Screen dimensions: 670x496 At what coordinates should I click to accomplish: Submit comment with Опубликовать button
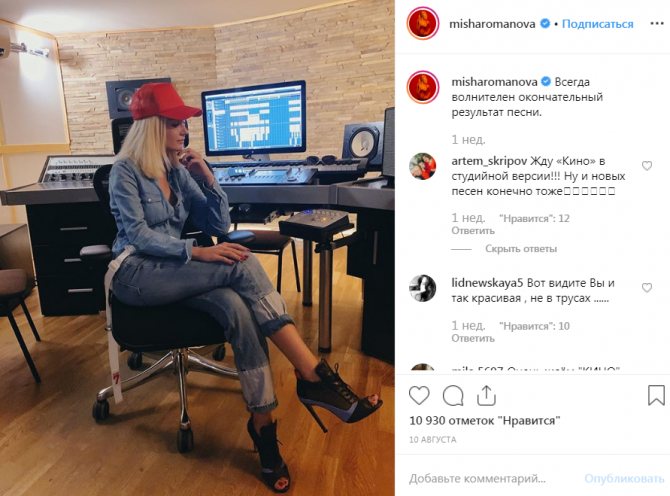pyautogui.click(x=624, y=478)
